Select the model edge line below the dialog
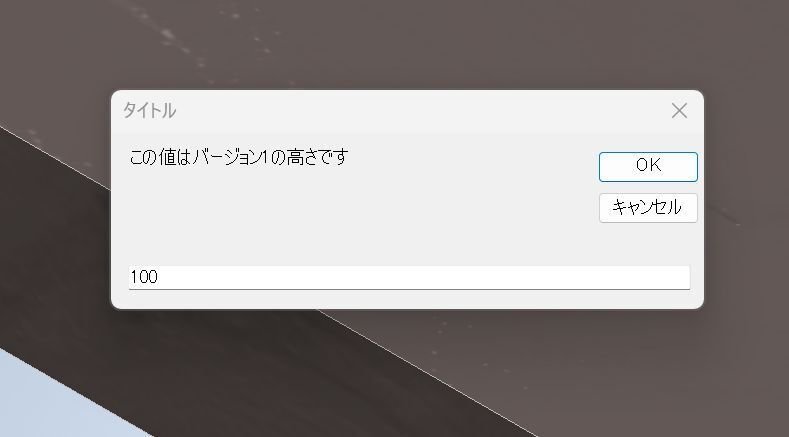 (428, 372)
